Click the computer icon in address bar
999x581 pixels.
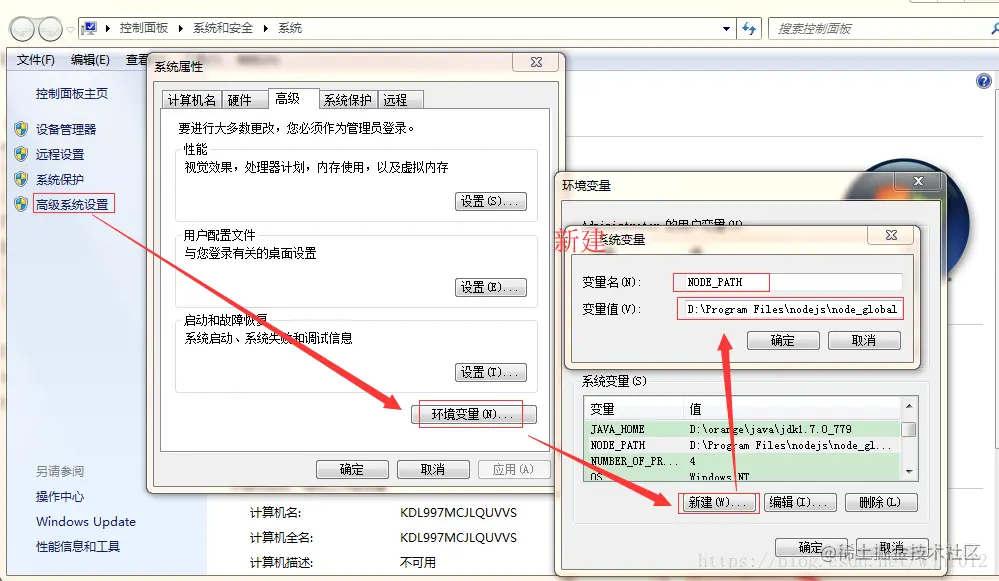tap(90, 28)
